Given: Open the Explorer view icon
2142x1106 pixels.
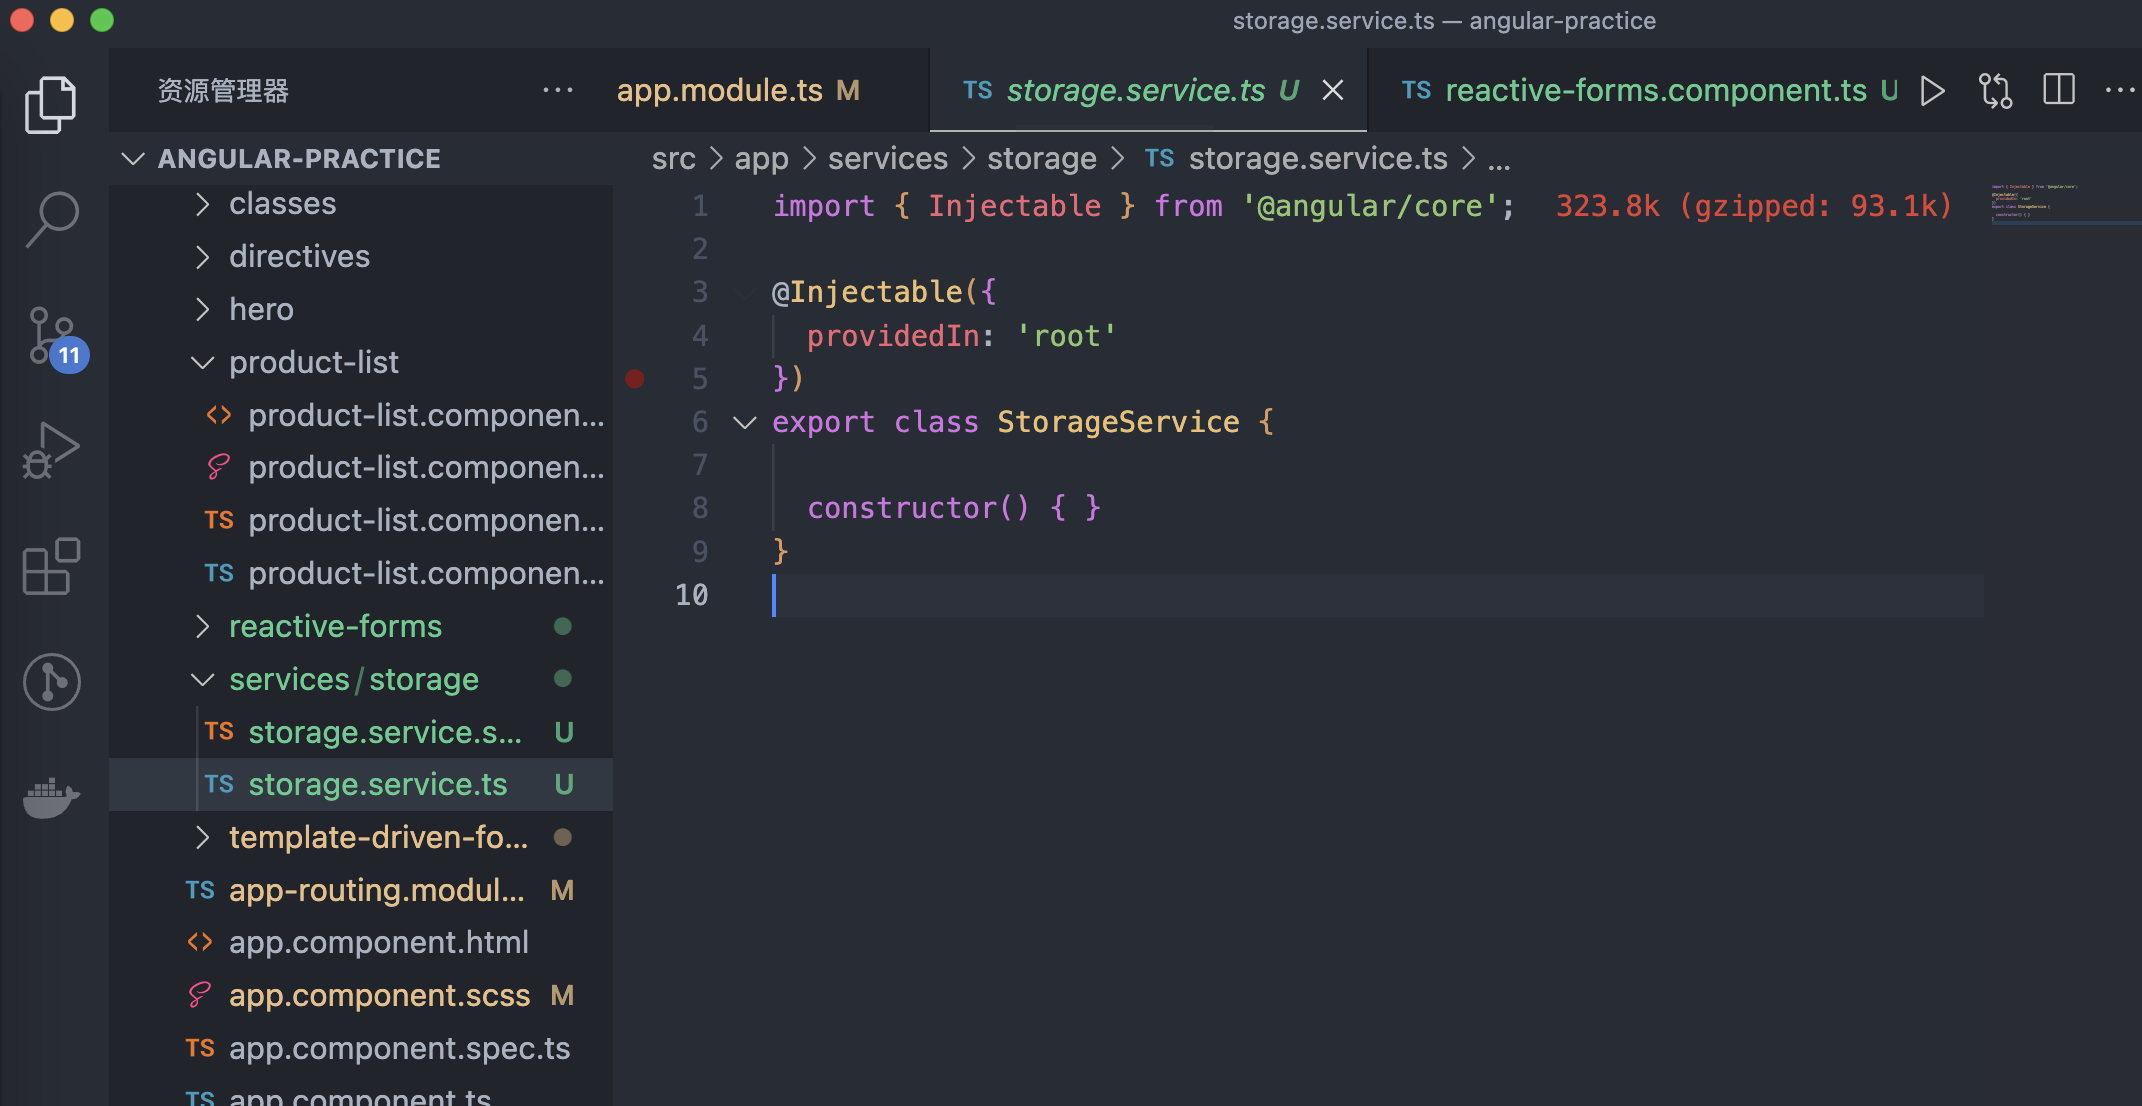Looking at the screenshot, I should 50,104.
